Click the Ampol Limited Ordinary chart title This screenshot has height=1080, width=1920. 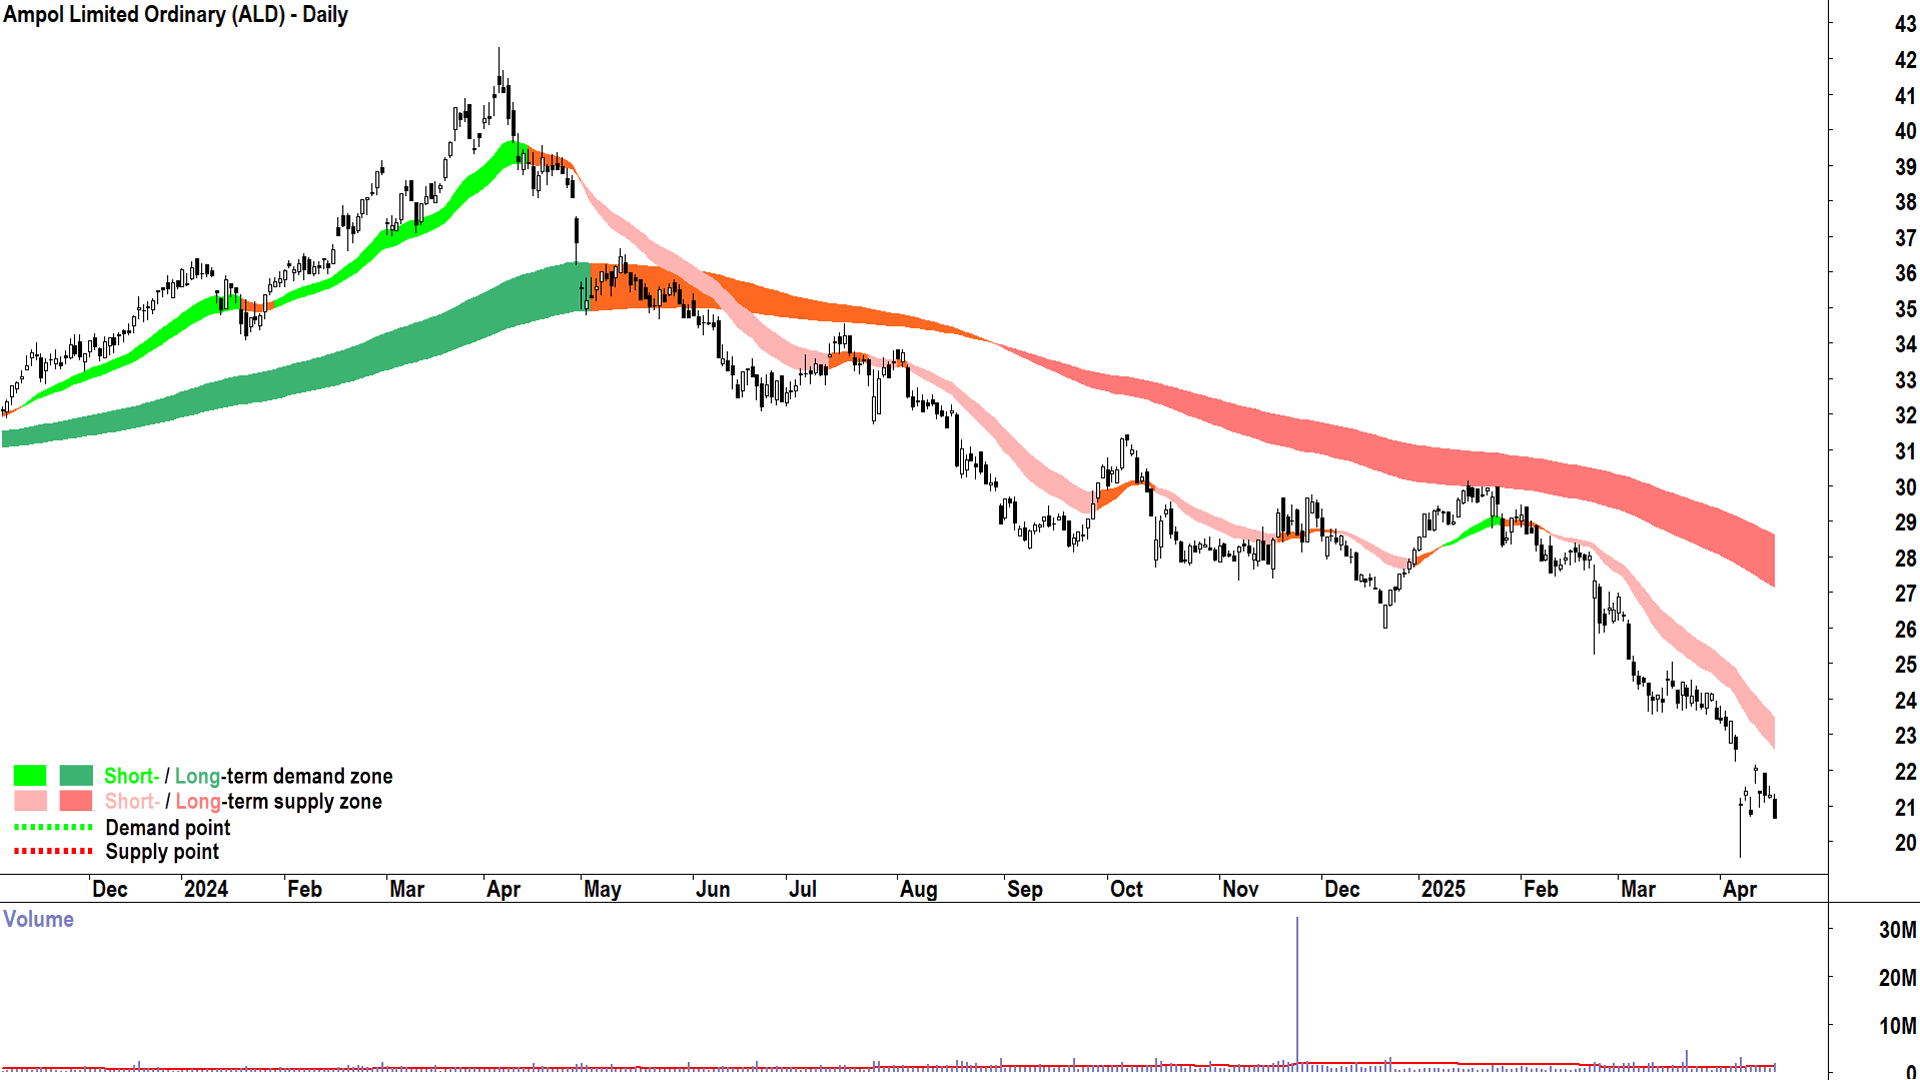pos(176,15)
